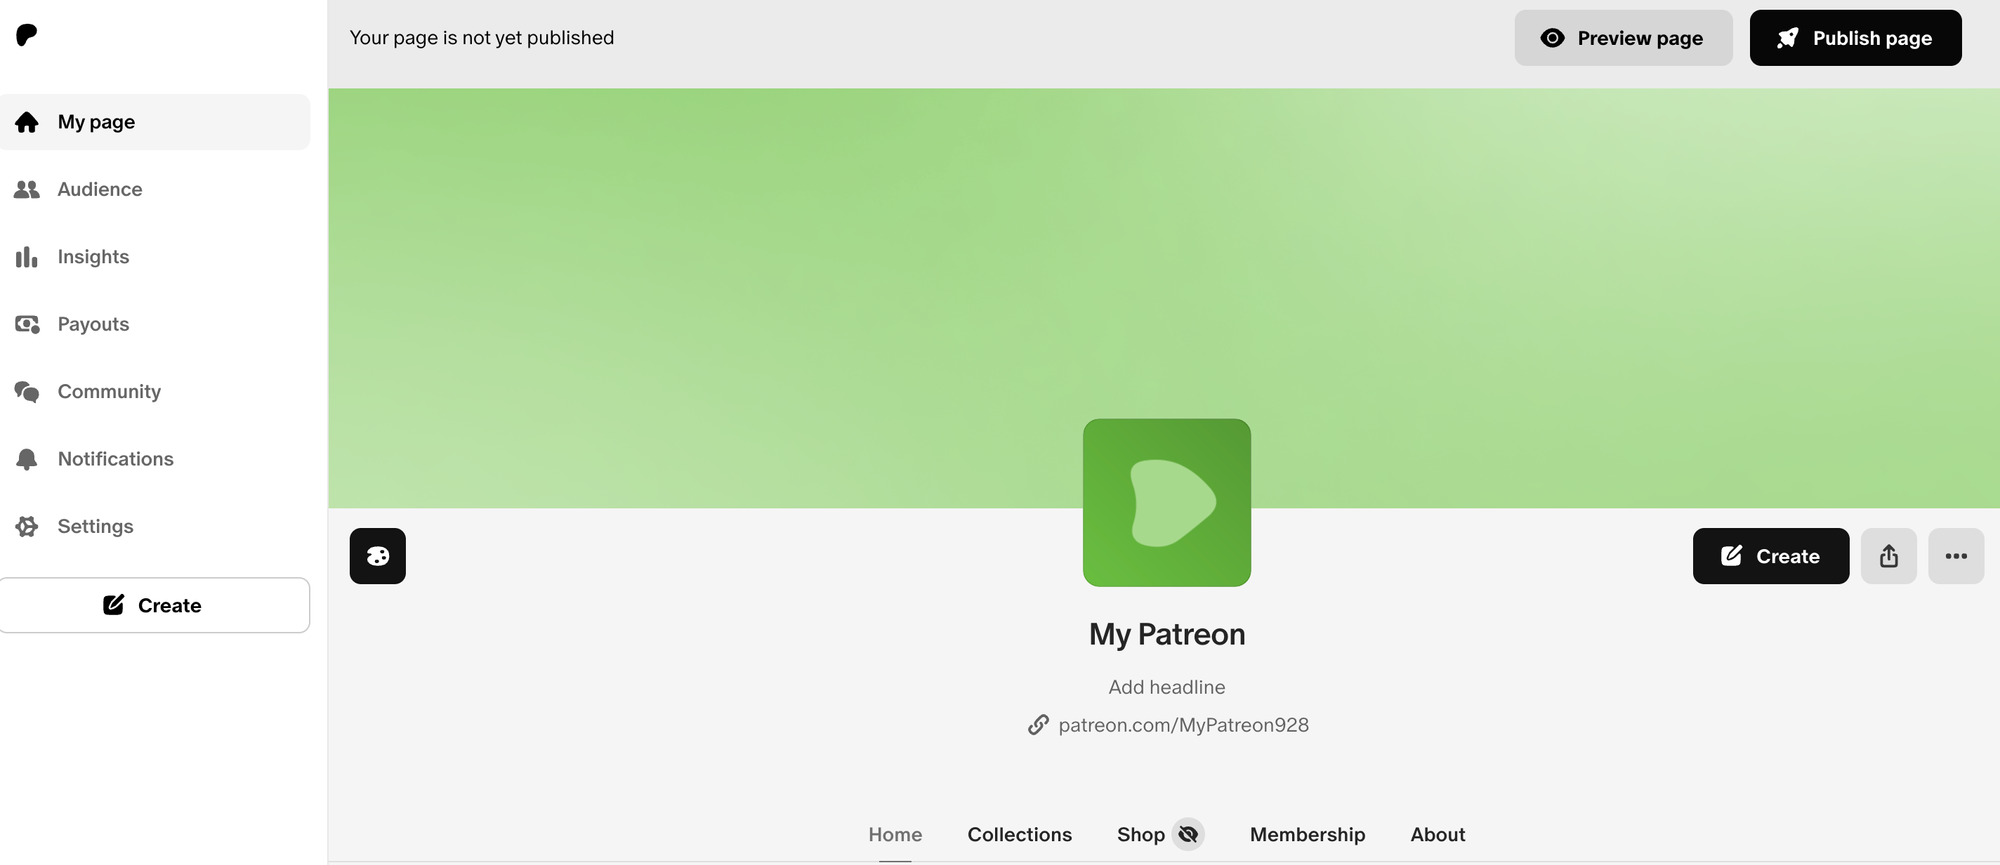The height and width of the screenshot is (865, 2000).
Task: Click the black Create button below the banner
Action: [x=1771, y=556]
